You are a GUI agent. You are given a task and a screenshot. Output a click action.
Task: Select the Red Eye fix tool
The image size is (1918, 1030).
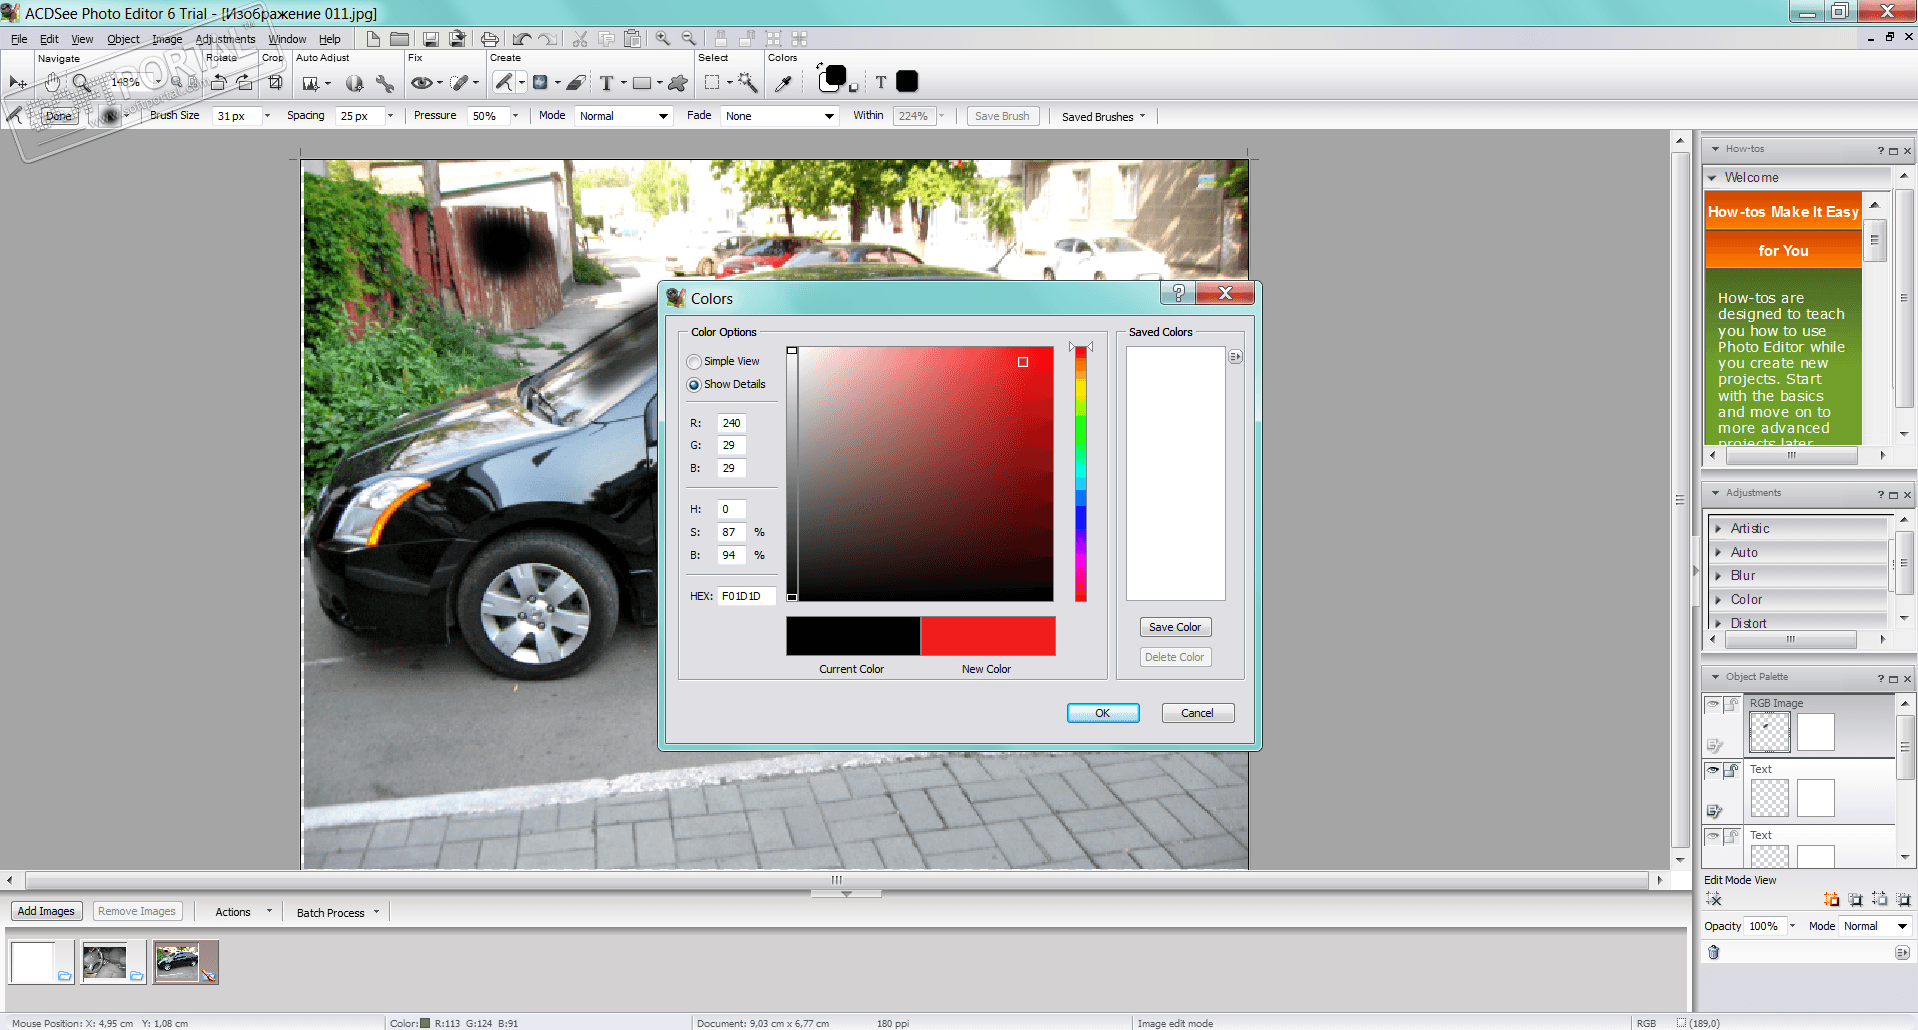(x=422, y=83)
